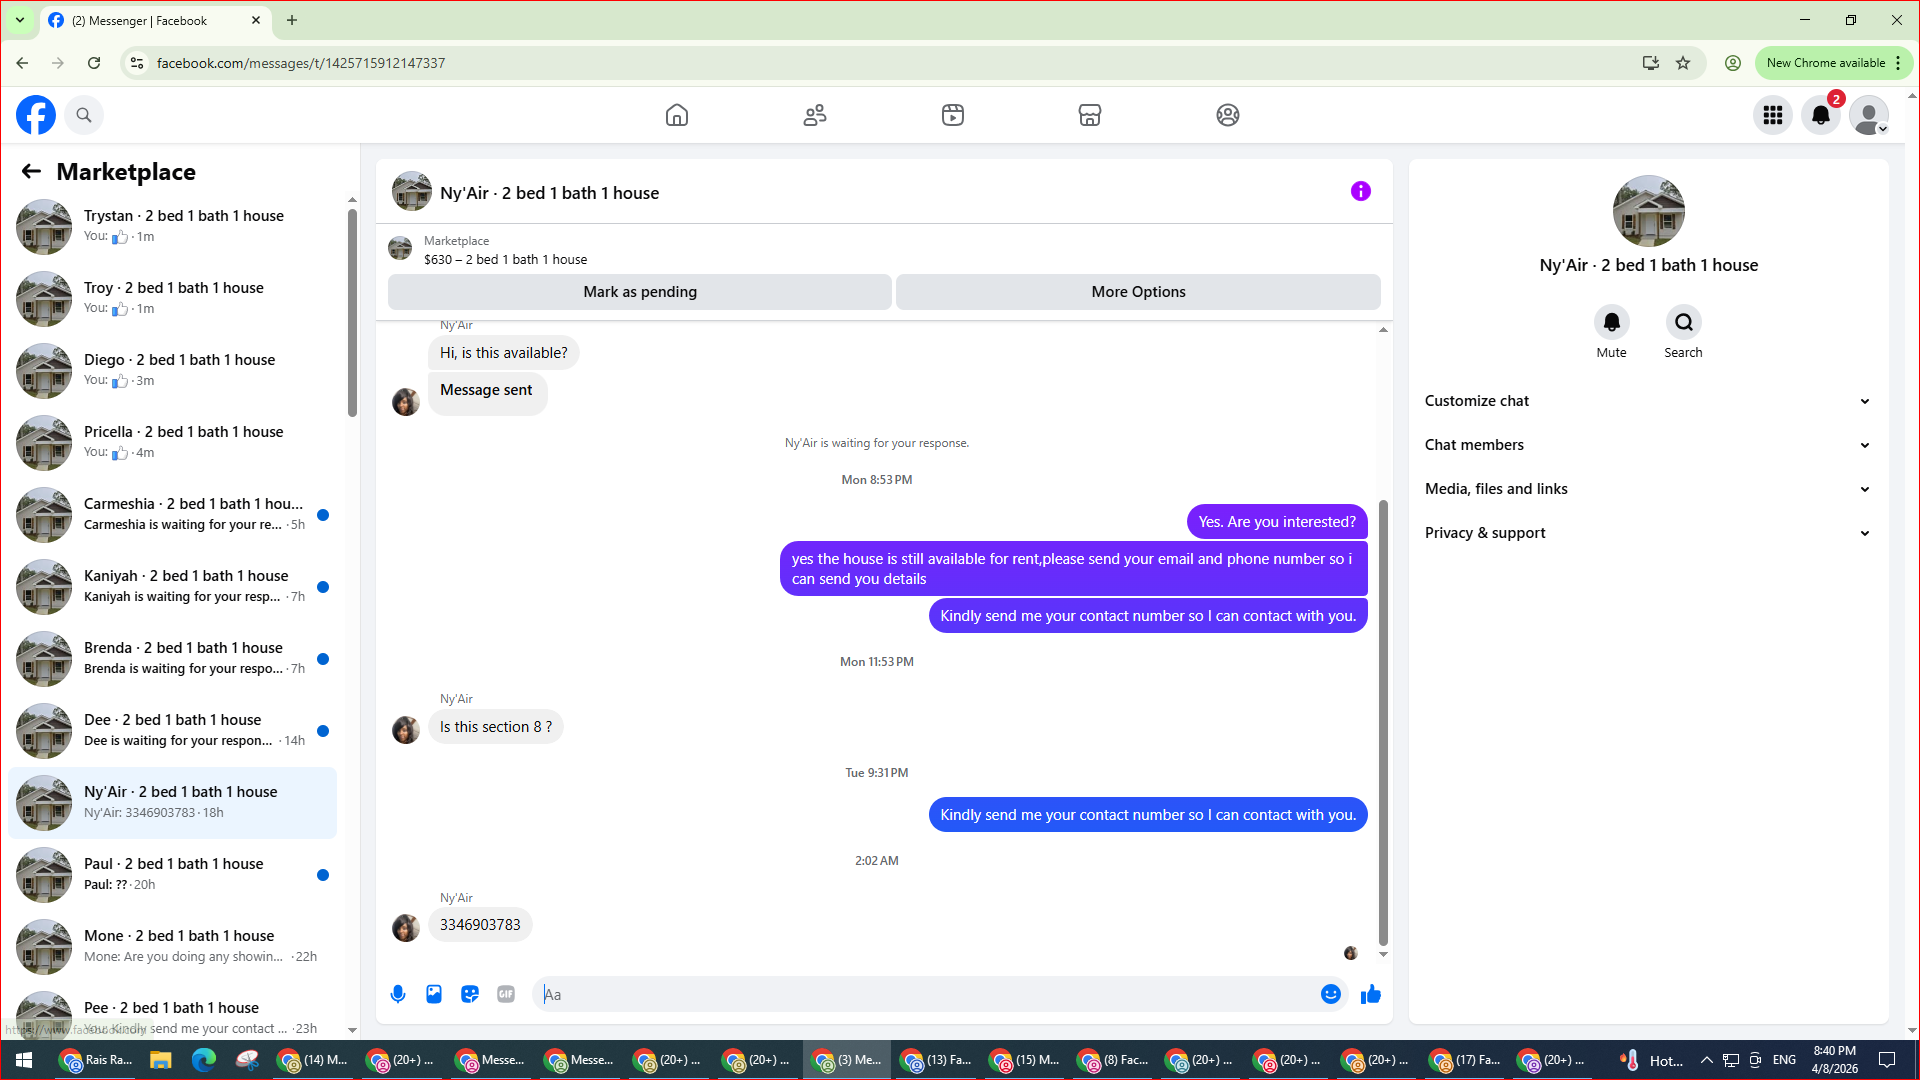Send a thumbs-up like
1920x1080 pixels.
tap(1370, 994)
